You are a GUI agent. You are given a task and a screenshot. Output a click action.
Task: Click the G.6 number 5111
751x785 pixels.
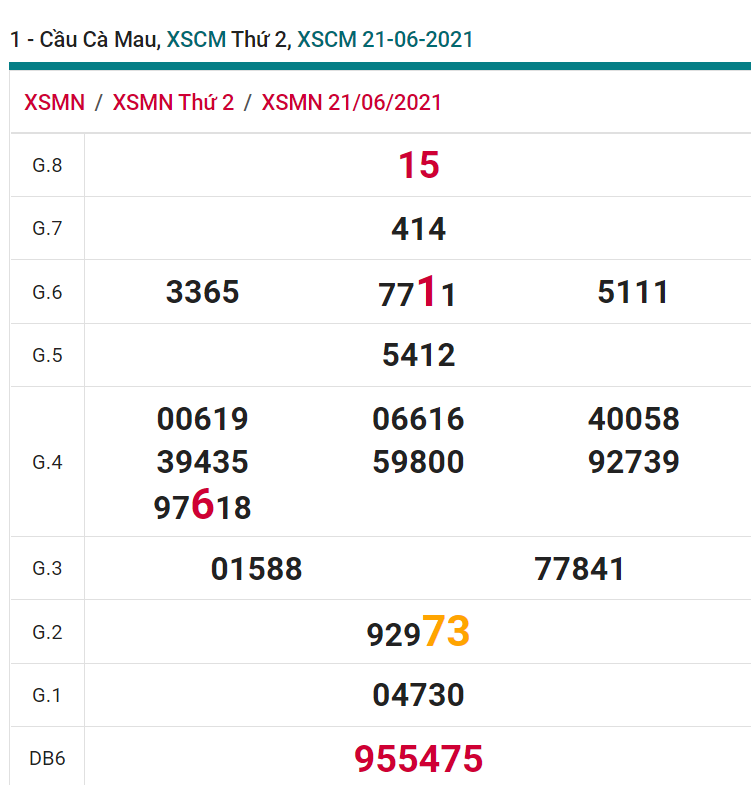(x=633, y=292)
